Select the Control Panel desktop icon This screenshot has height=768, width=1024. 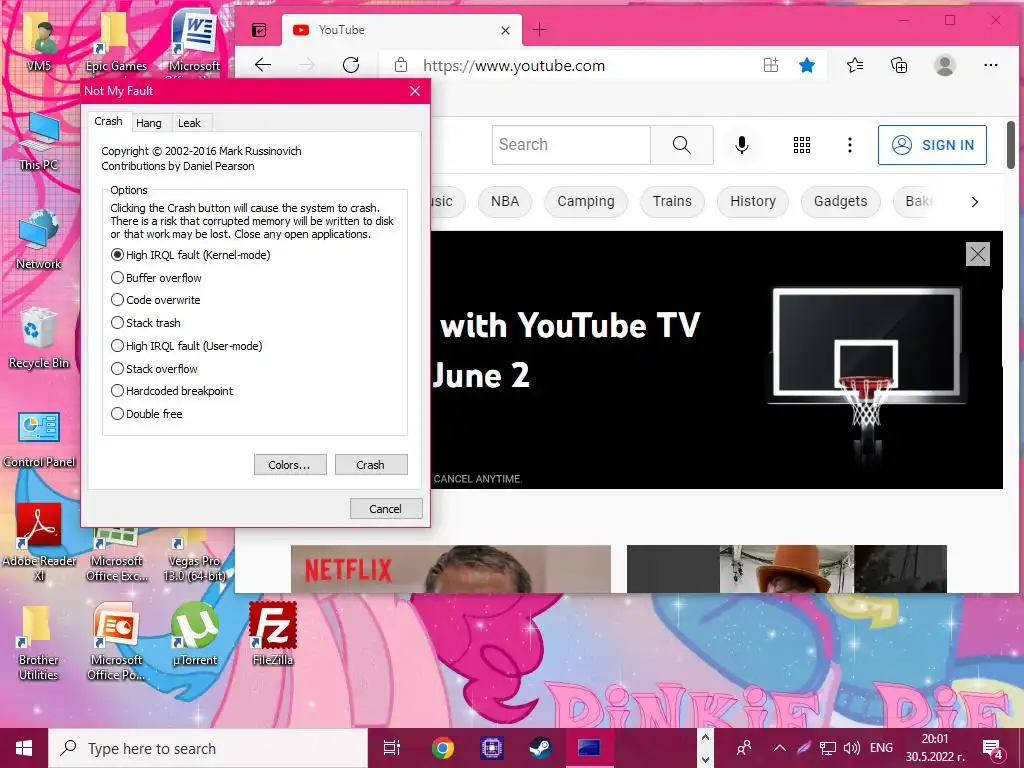tap(39, 439)
